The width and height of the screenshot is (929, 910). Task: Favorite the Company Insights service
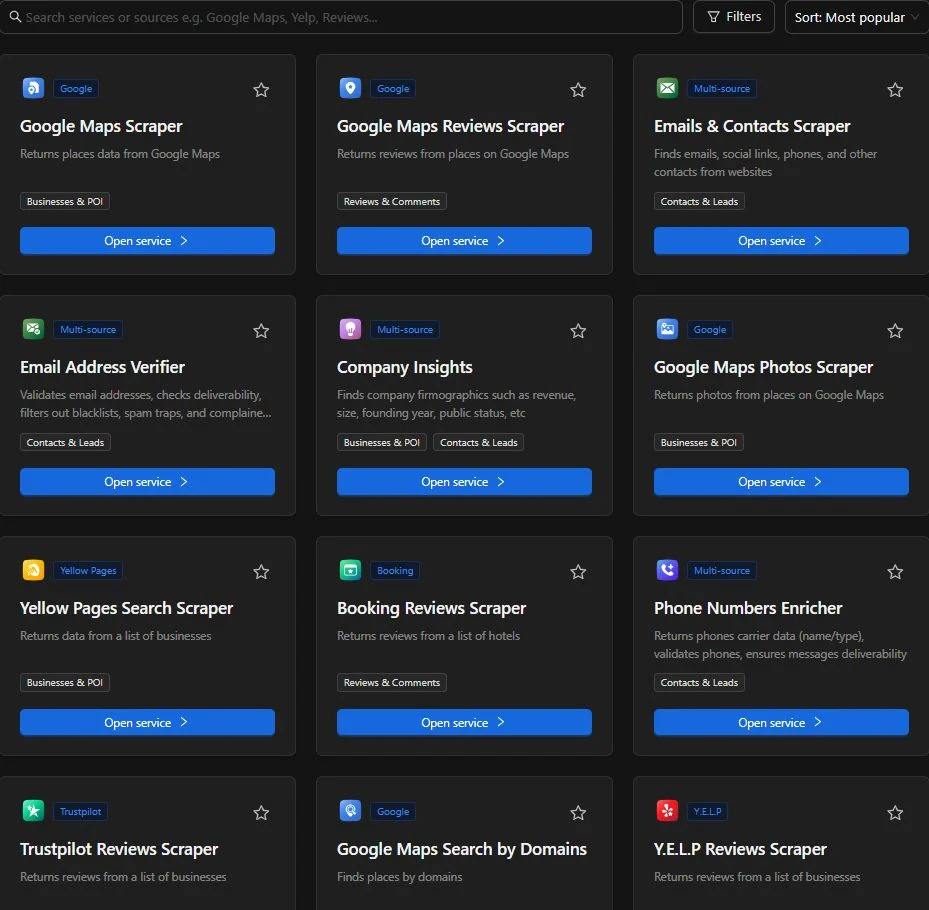click(578, 331)
